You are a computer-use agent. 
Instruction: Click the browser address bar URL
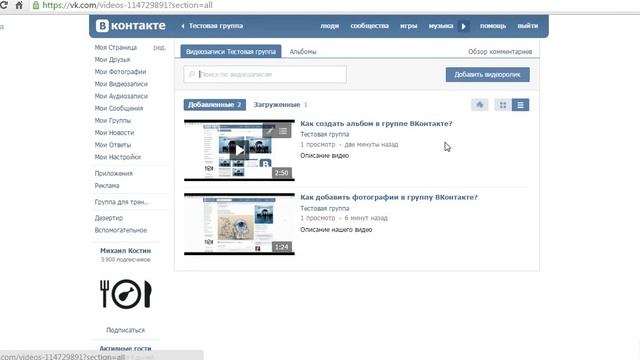[127, 5]
